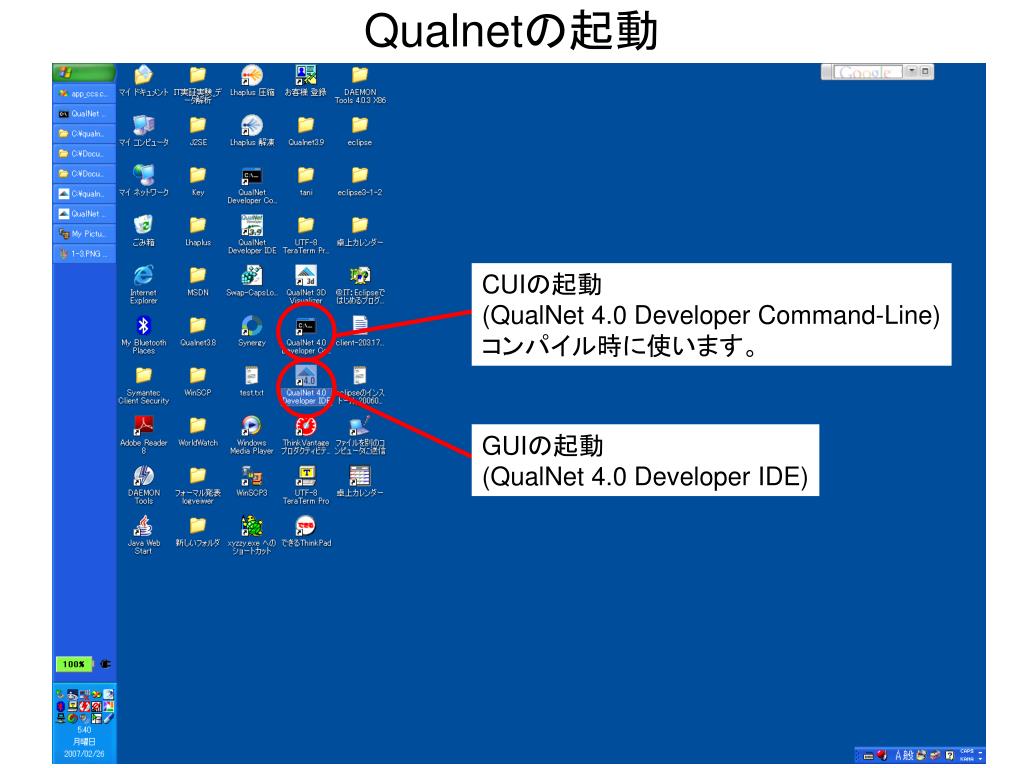The width and height of the screenshot is (1024, 768).
Task: Launch できるThinkPad shortcut
Action: 306,532
